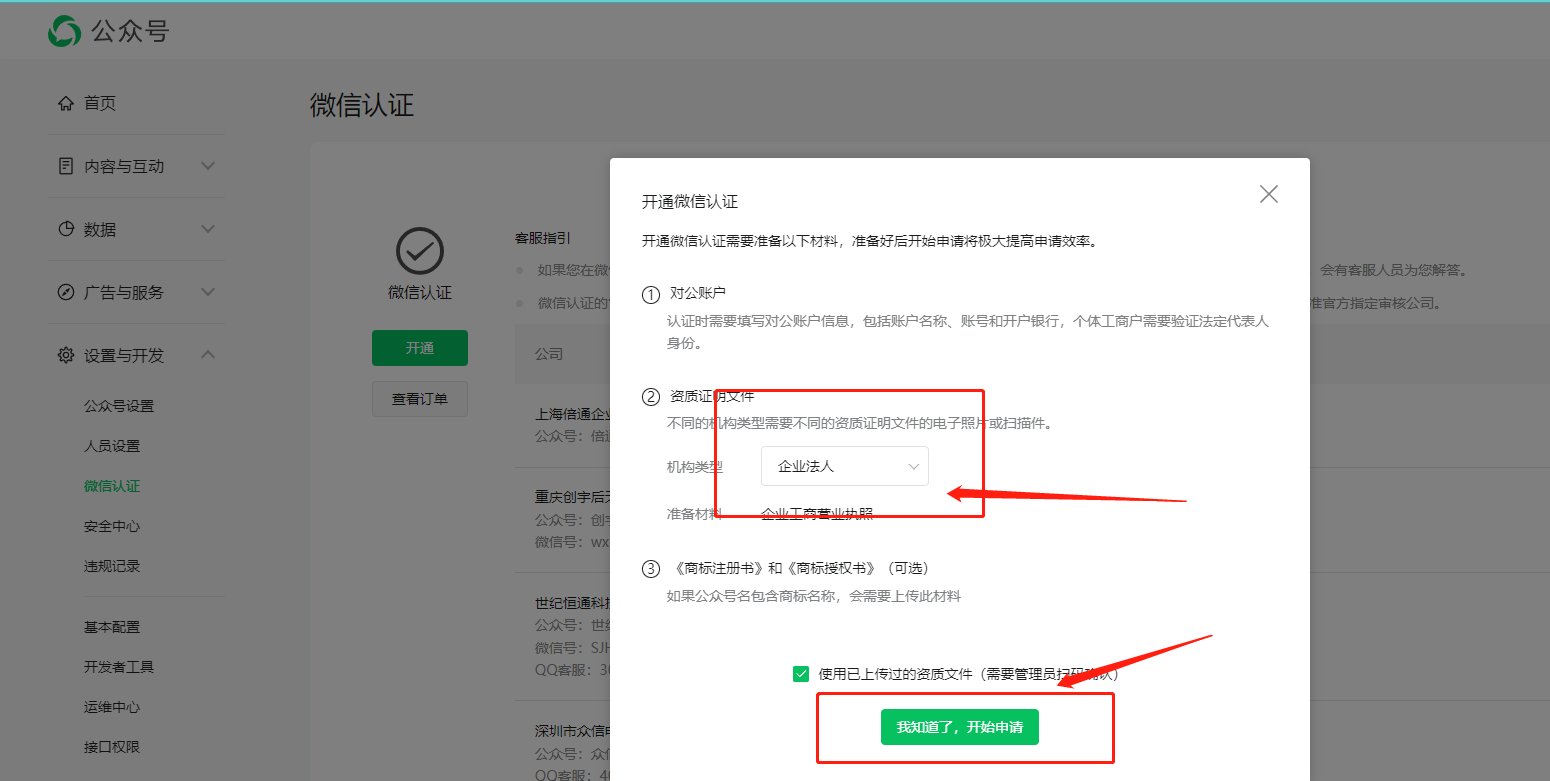The image size is (1550, 781).
Task: Go to 公众号设置 in sidebar
Action: pyautogui.click(x=119, y=406)
